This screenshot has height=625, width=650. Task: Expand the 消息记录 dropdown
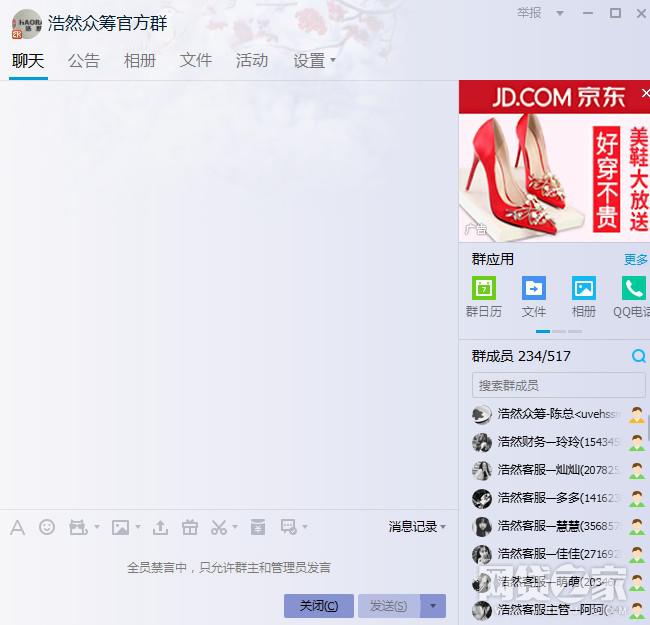click(443, 527)
